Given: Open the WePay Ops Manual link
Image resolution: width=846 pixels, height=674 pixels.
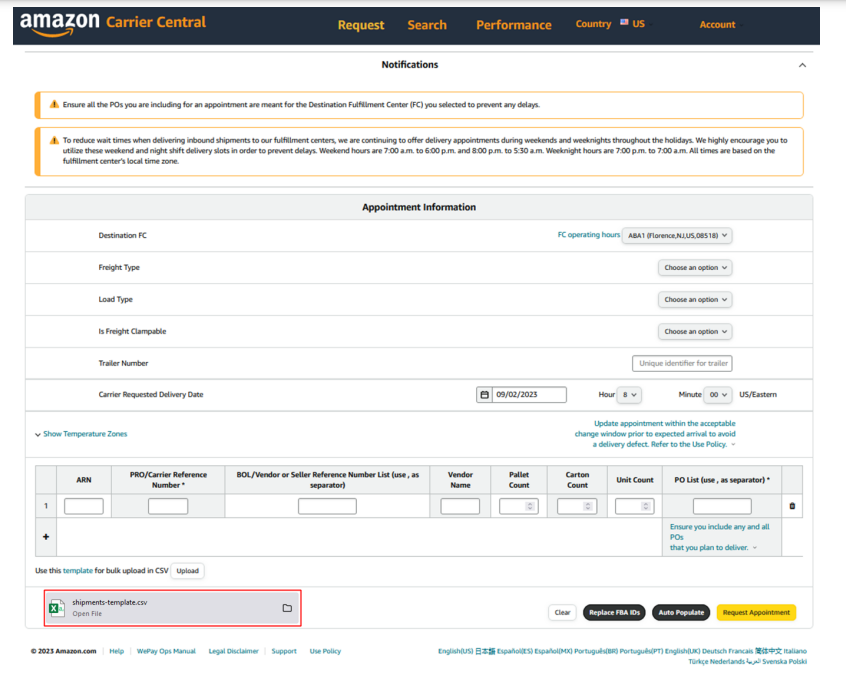Looking at the screenshot, I should point(166,651).
